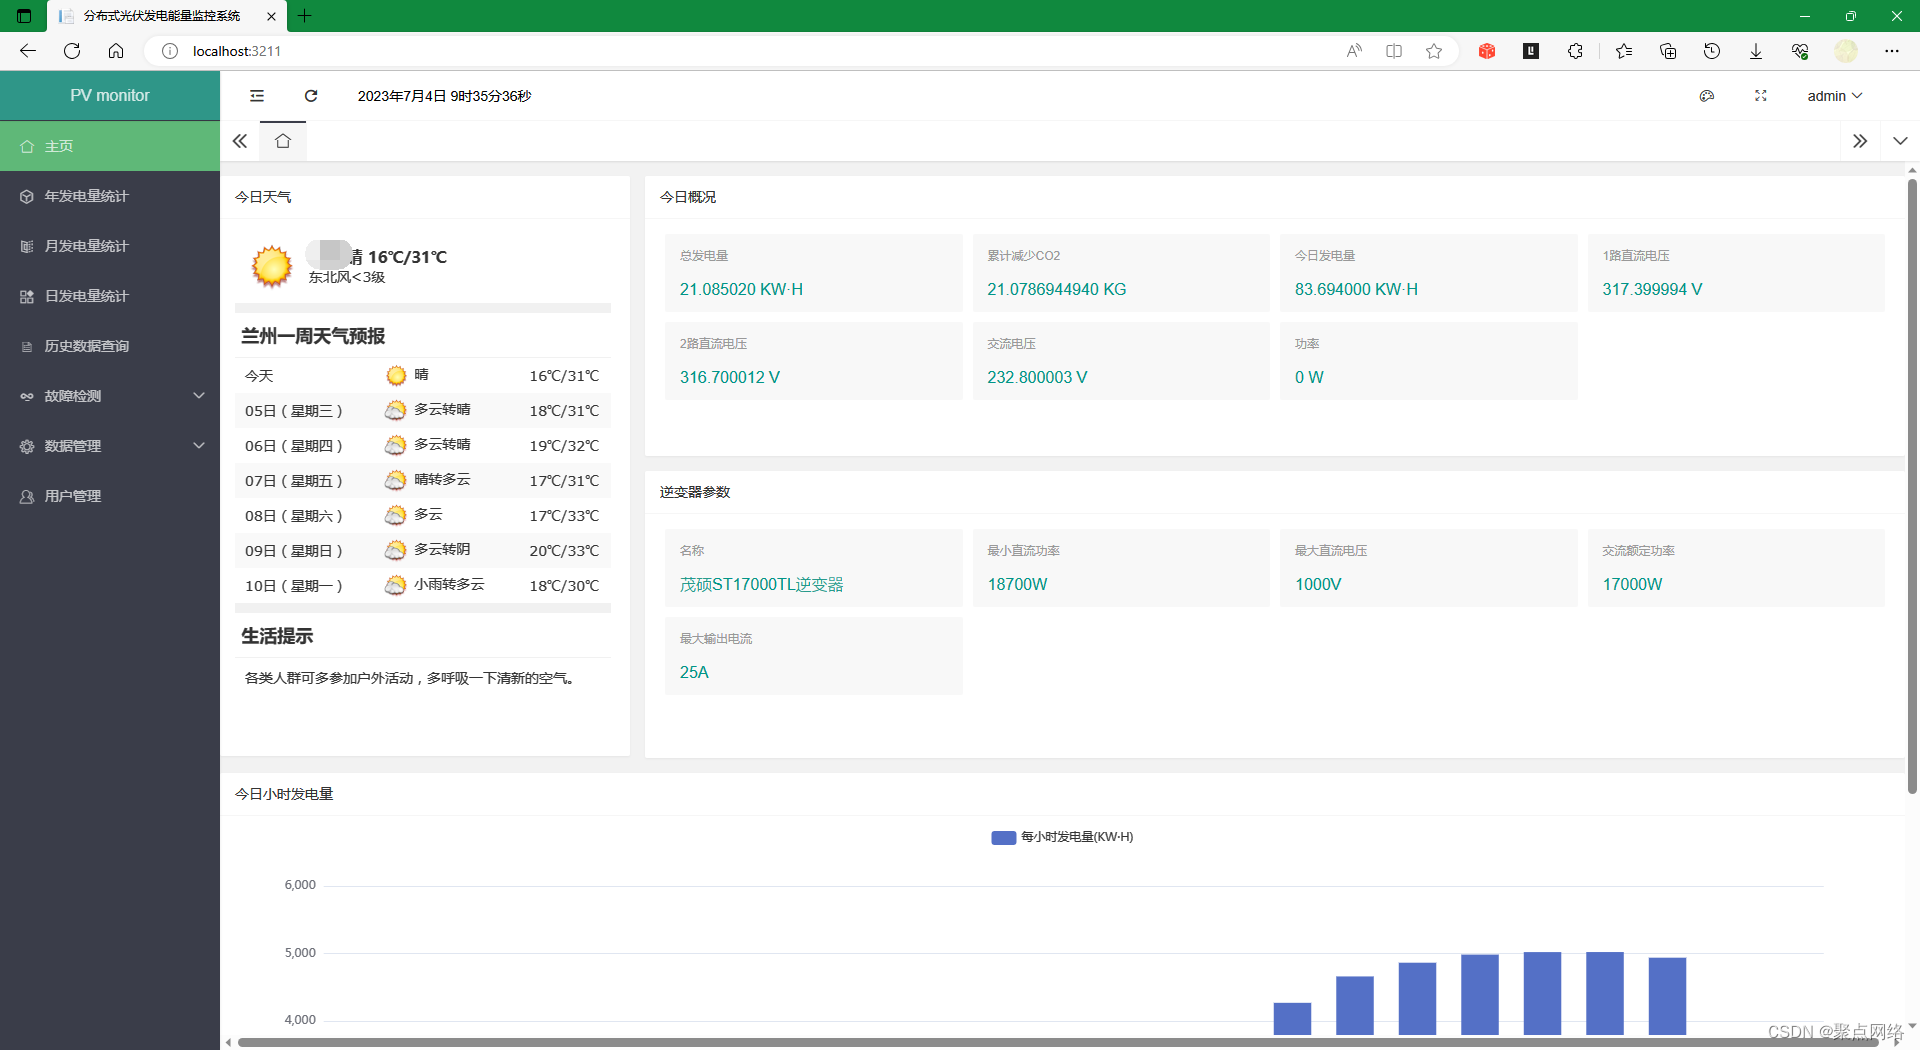
Task: Open browser settings ellipsis menu
Action: [x=1891, y=51]
